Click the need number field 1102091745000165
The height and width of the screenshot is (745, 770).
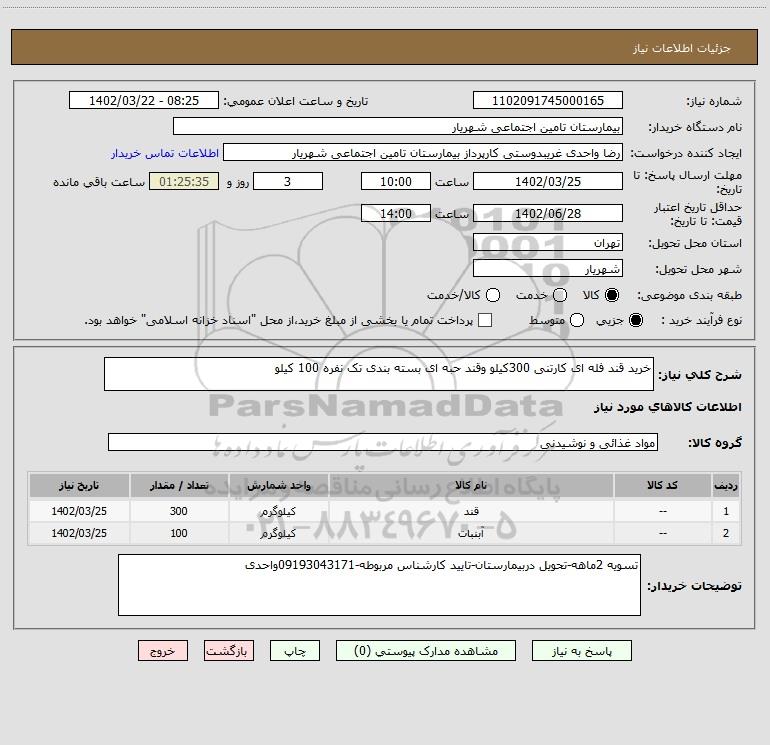click(x=548, y=100)
